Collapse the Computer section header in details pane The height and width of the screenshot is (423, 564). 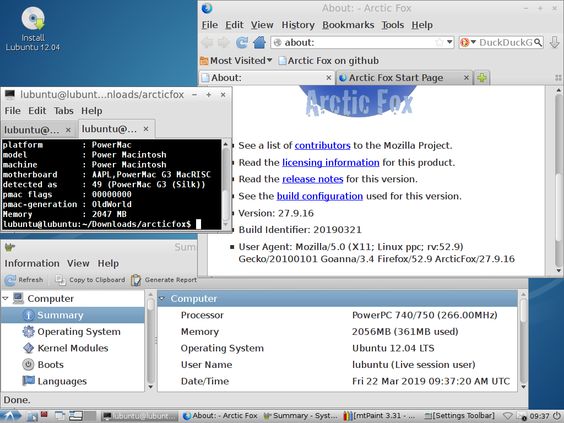[162, 298]
